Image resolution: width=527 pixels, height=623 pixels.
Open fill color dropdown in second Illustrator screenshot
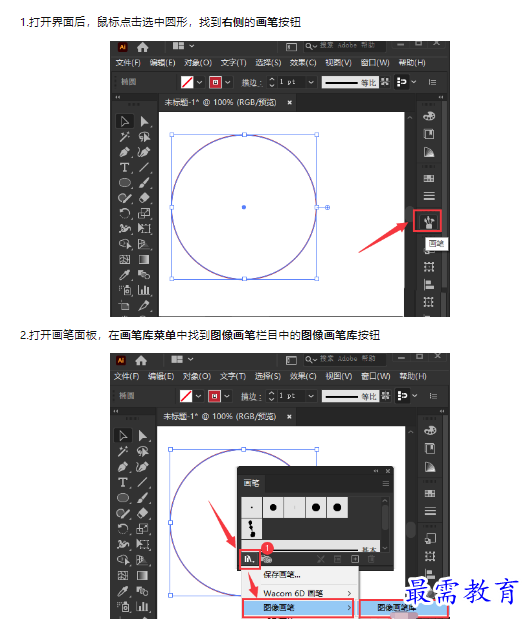(198, 396)
